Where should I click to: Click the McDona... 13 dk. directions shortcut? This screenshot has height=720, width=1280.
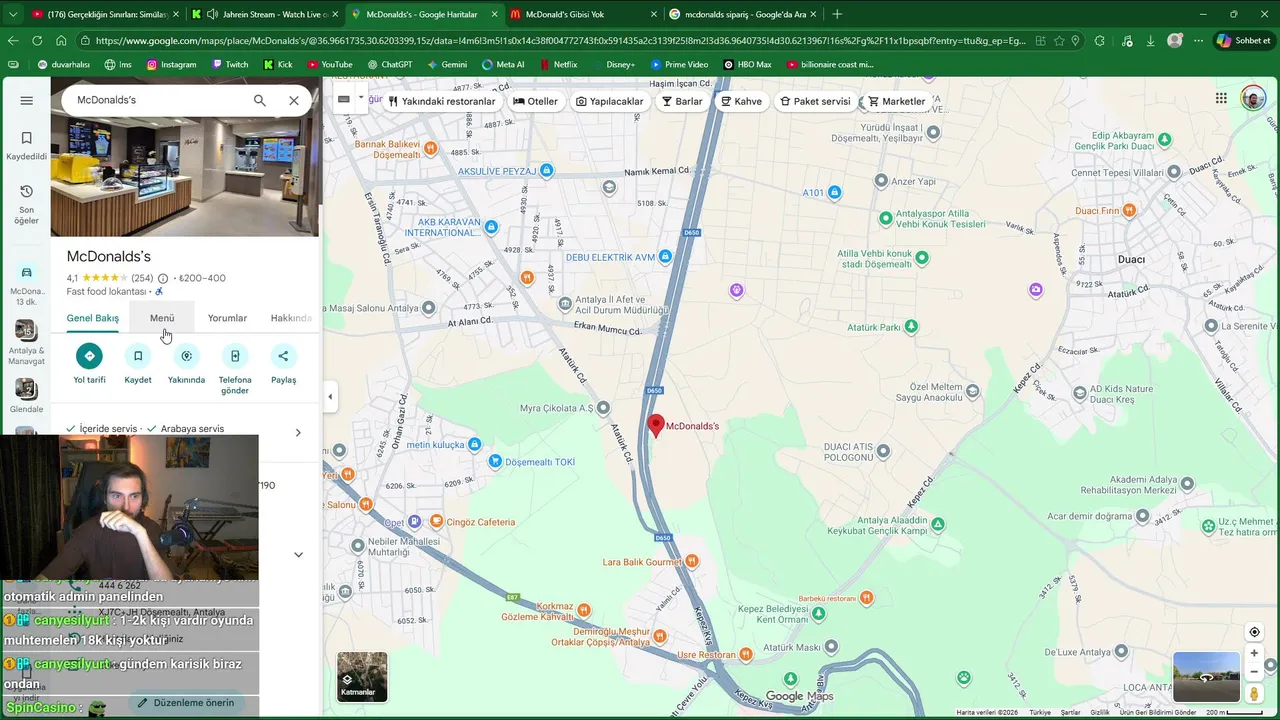click(x=27, y=285)
